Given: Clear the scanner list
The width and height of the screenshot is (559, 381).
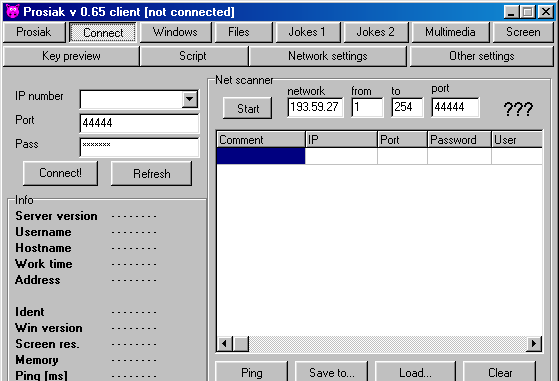Looking at the screenshot, I should [x=500, y=372].
